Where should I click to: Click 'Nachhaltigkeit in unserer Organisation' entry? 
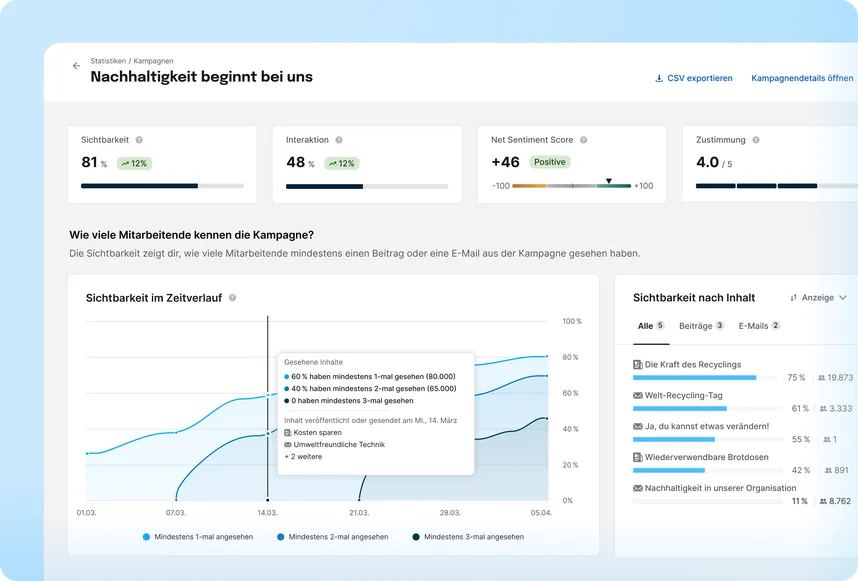pos(721,488)
